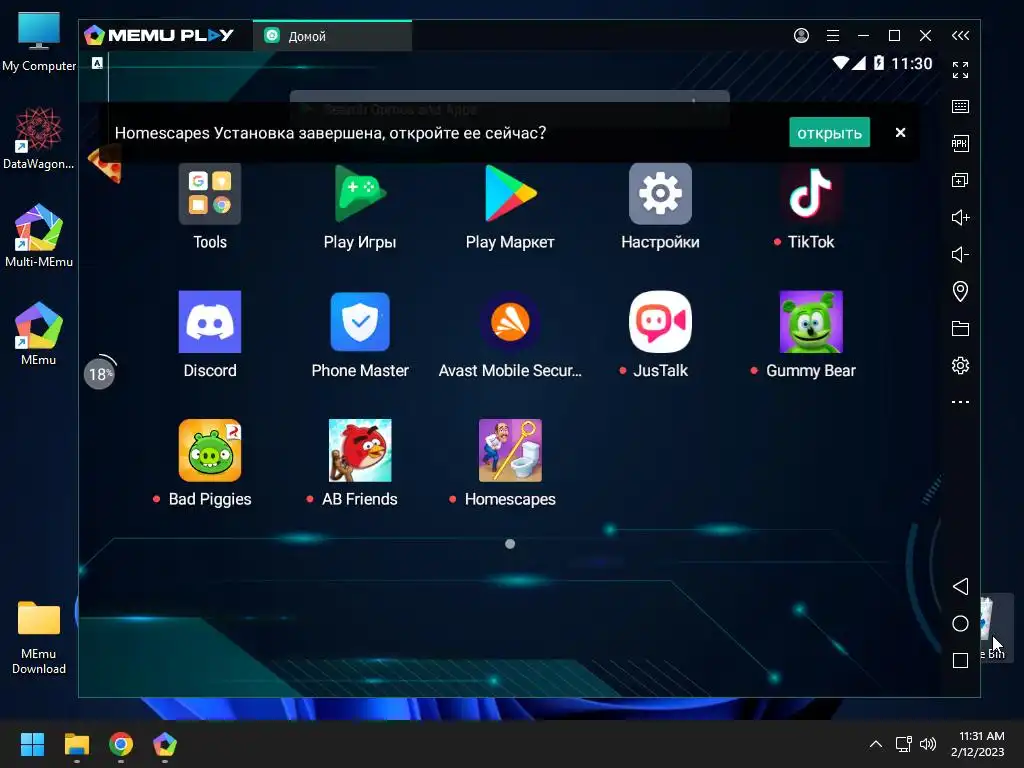Click the home screen page indicator dot

(510, 544)
